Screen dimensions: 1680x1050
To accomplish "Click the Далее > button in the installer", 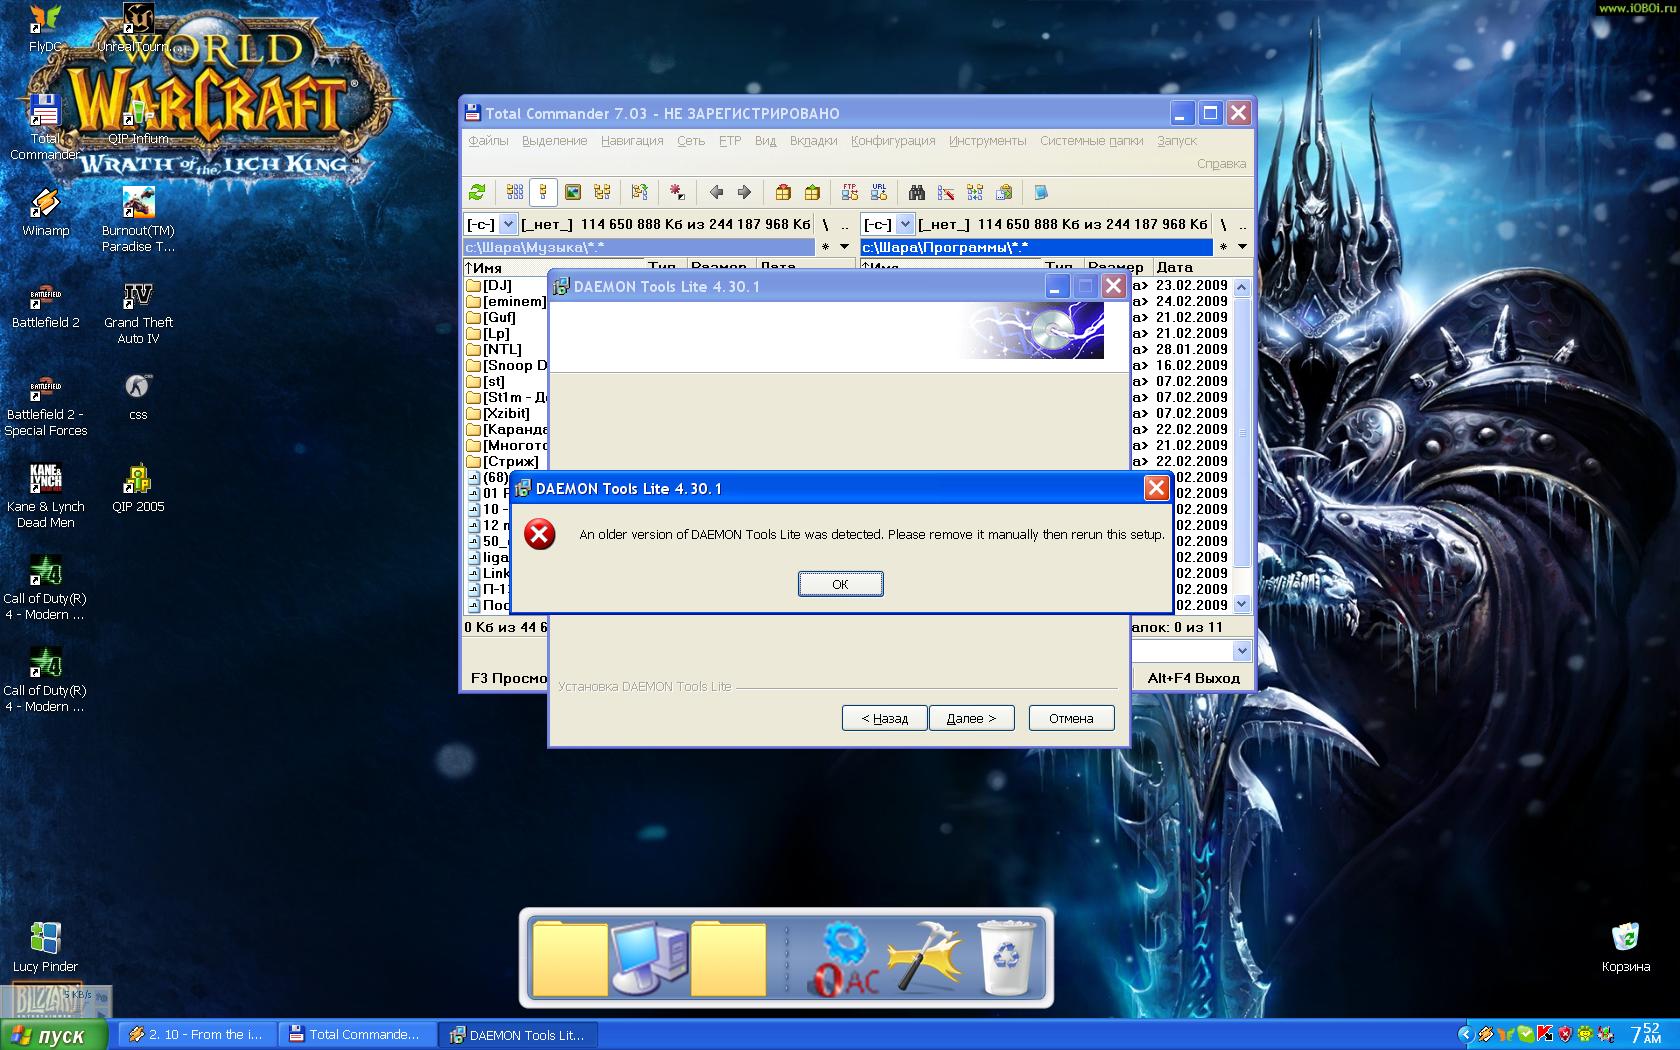I will click(971, 718).
